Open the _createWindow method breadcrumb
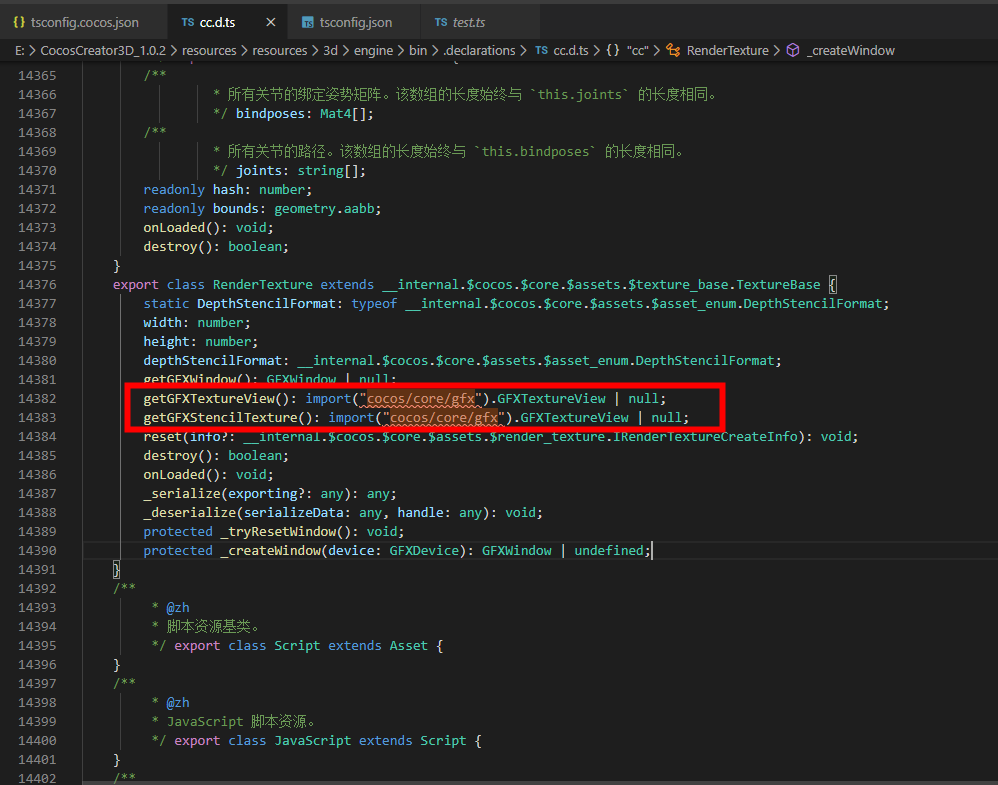This screenshot has height=785, width=998. [x=850, y=50]
